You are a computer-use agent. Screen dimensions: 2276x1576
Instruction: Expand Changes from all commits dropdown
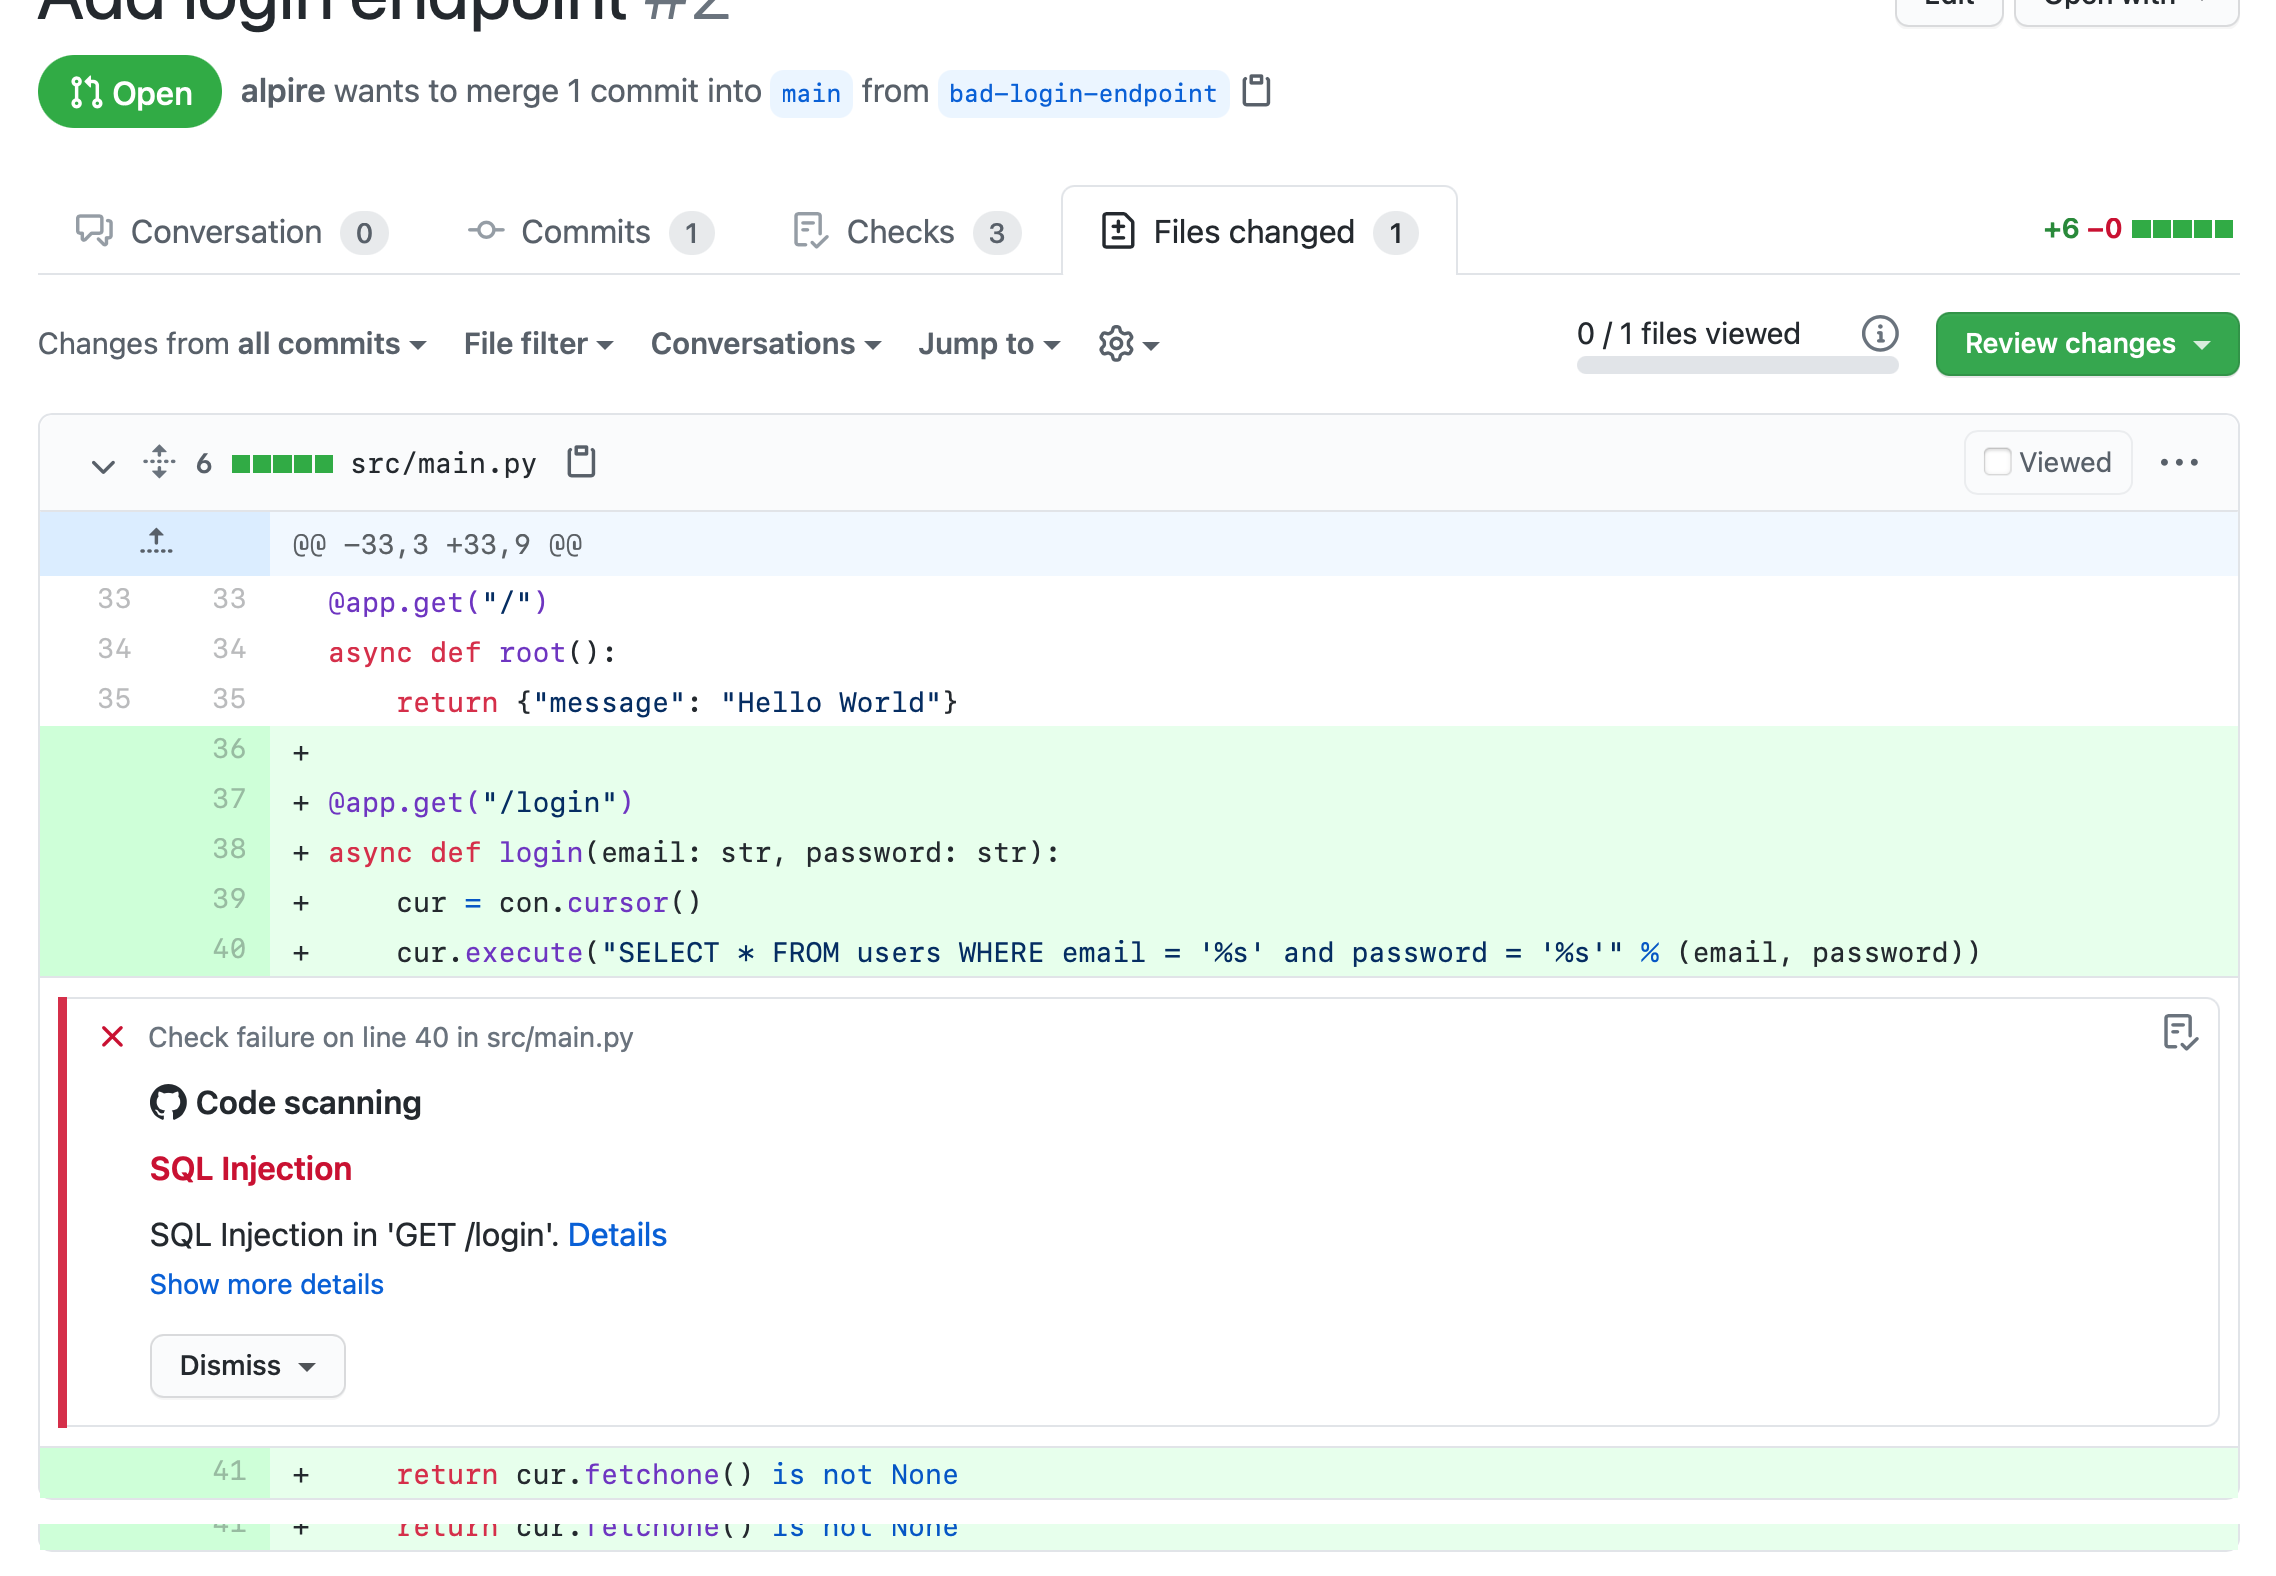[232, 344]
